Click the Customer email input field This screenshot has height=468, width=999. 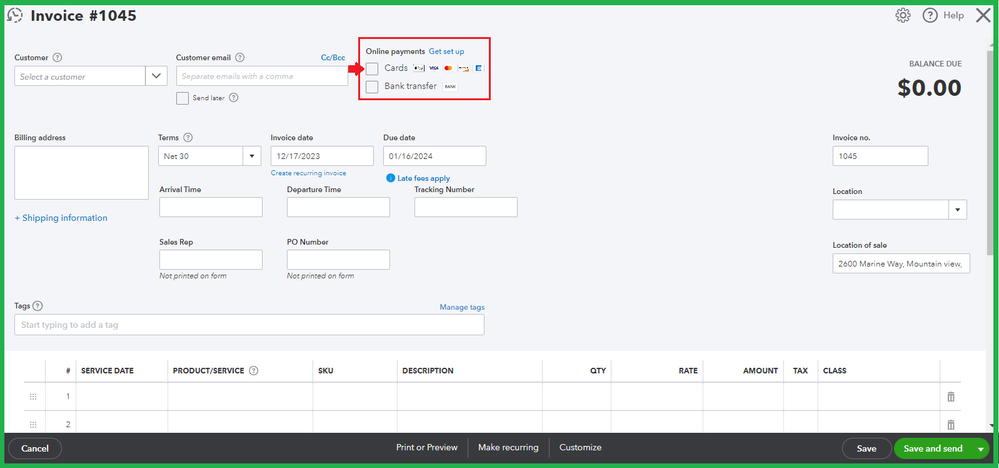click(x=262, y=76)
